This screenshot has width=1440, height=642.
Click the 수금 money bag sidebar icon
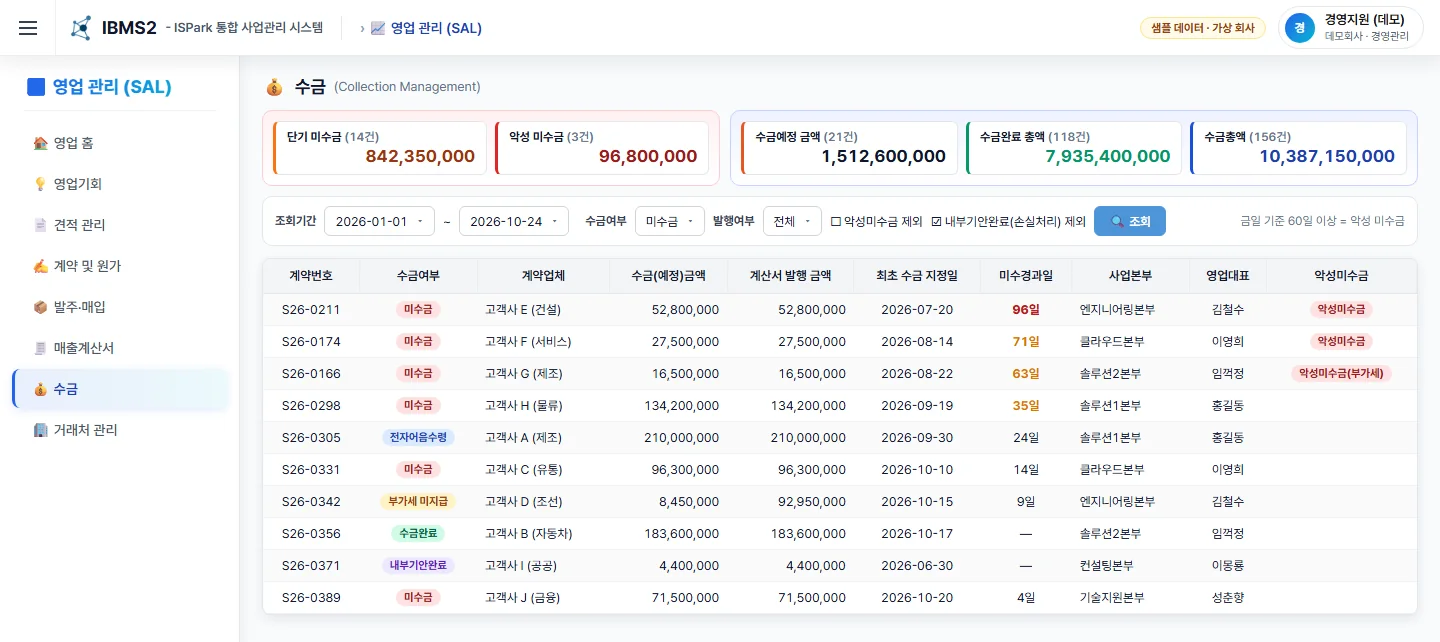pyautogui.click(x=40, y=389)
